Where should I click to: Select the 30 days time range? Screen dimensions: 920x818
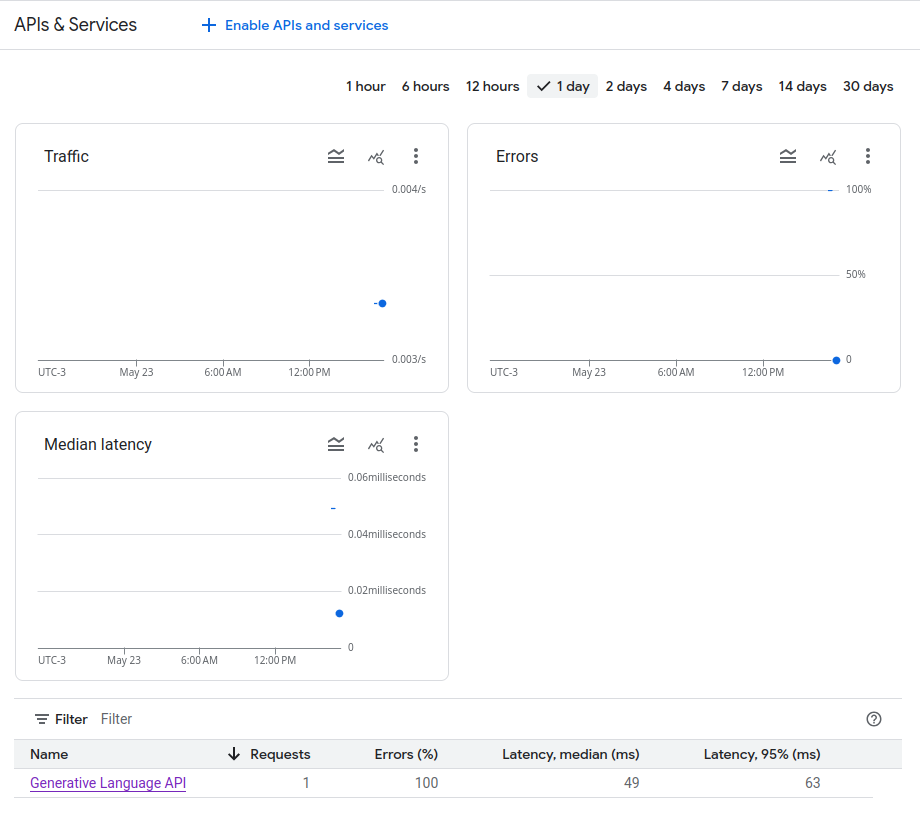coord(868,86)
